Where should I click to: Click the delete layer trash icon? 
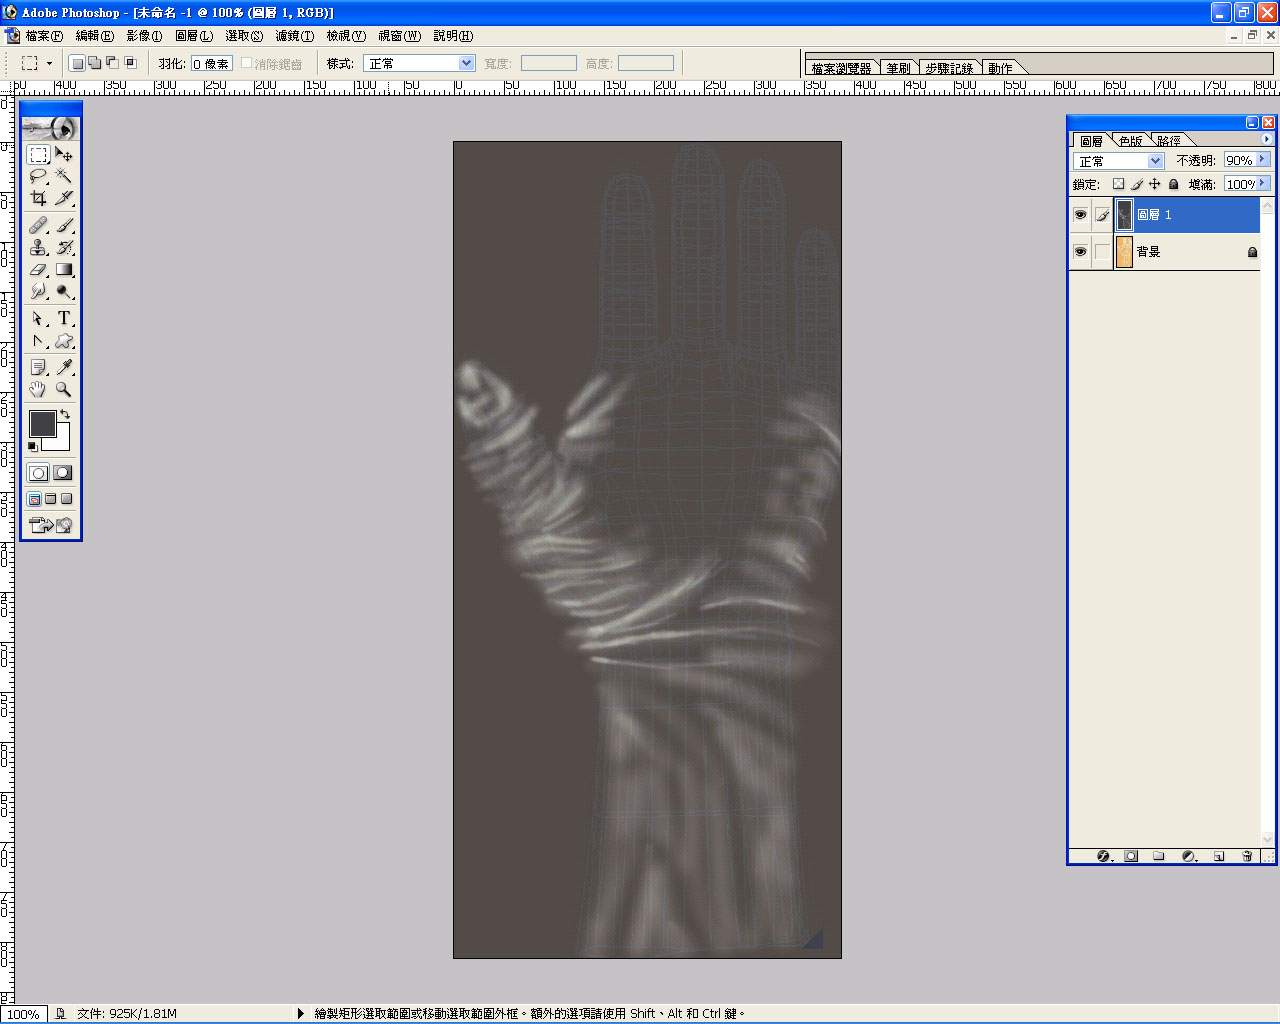pos(1247,856)
